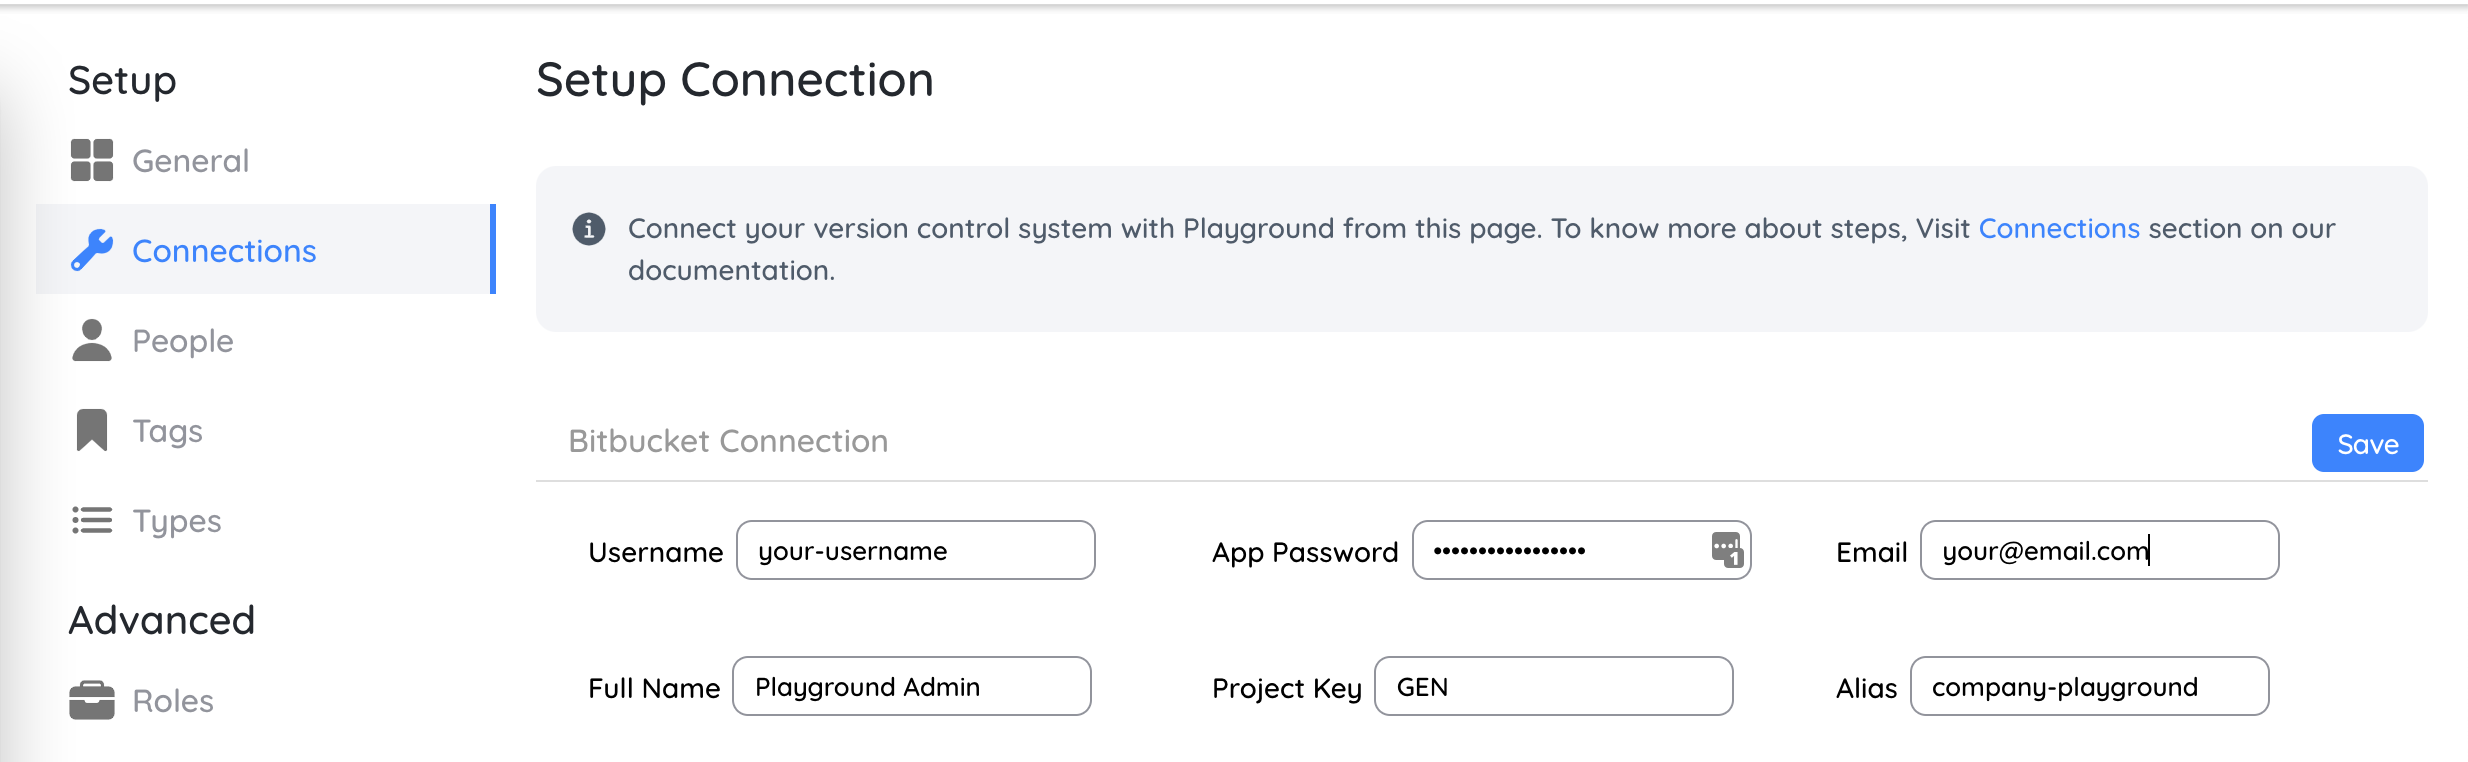Select the Email text field
The image size is (2468, 762).
click(x=2100, y=550)
